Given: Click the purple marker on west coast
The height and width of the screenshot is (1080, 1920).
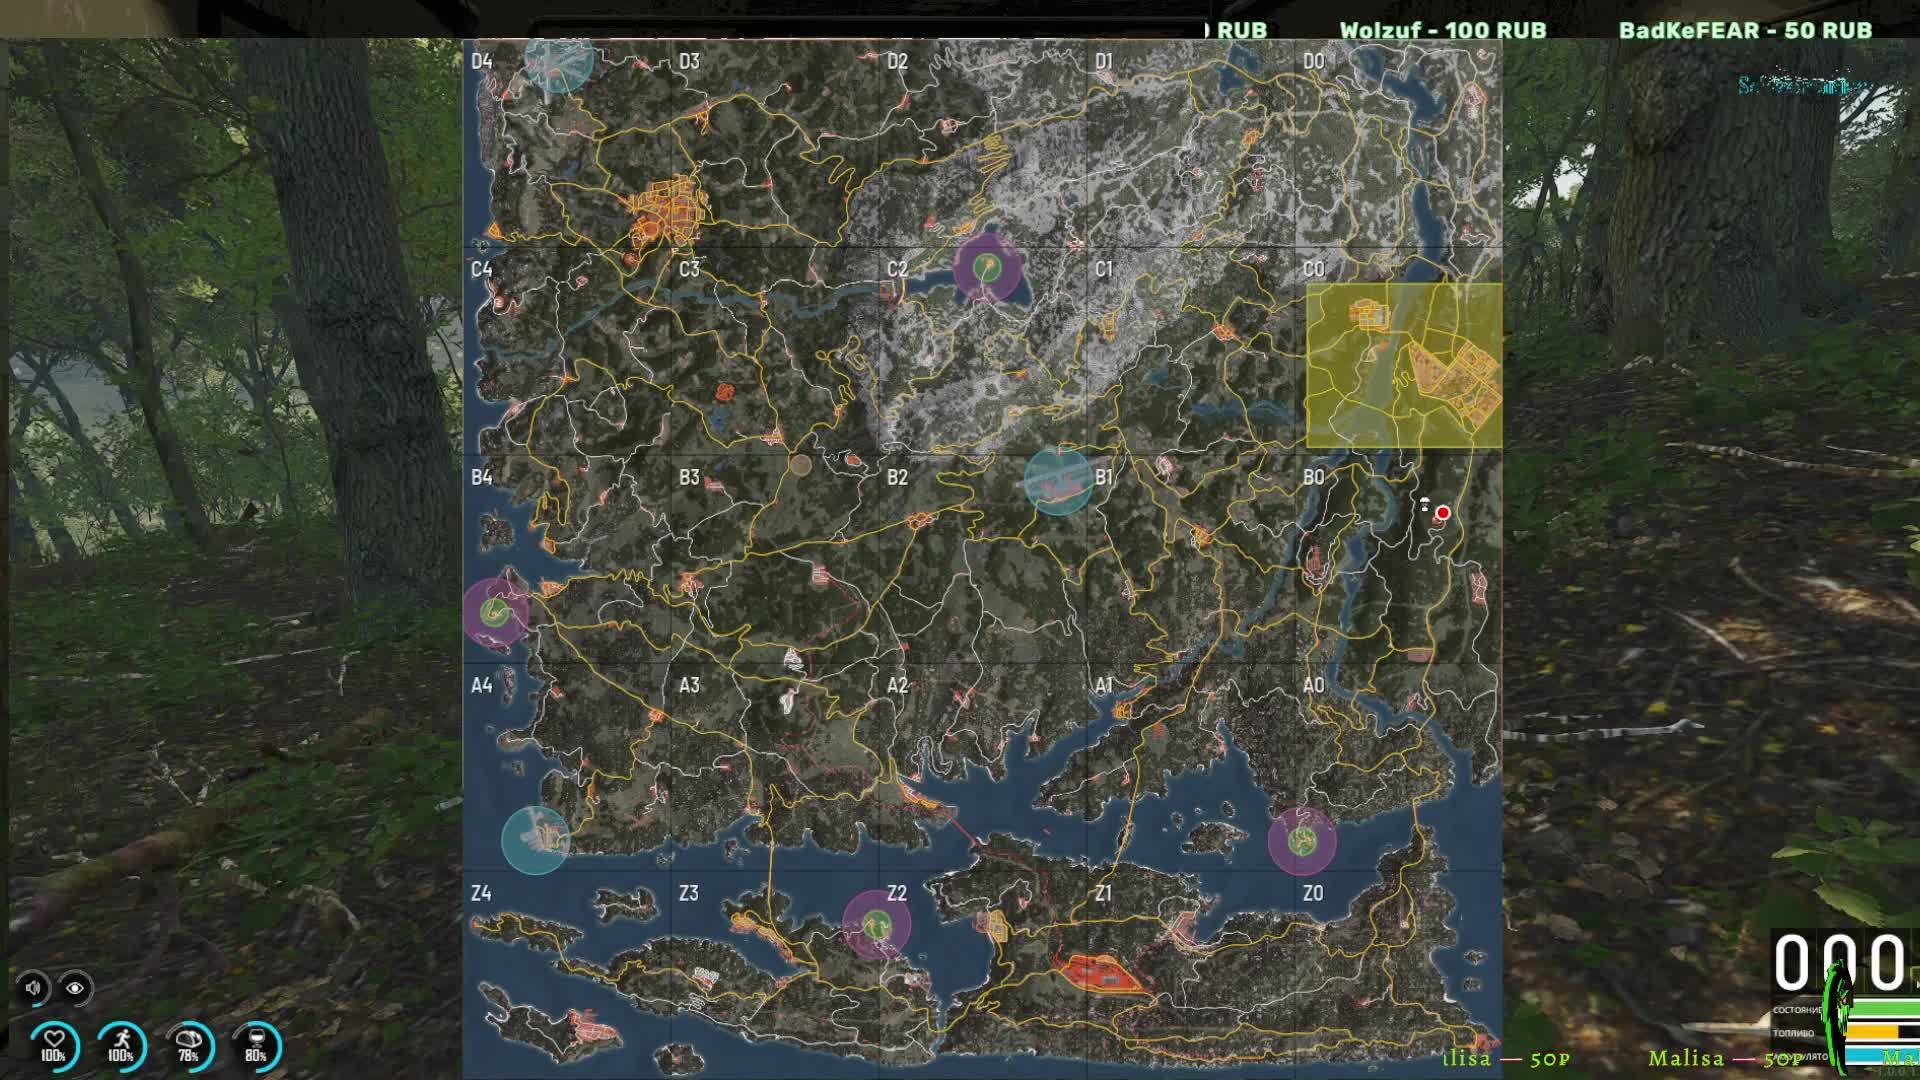Looking at the screenshot, I should click(x=494, y=611).
